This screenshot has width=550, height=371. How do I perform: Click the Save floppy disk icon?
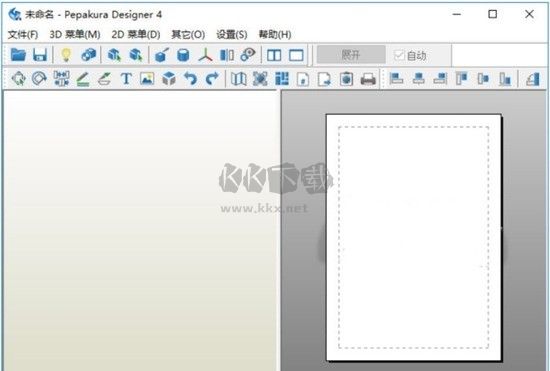(x=40, y=55)
